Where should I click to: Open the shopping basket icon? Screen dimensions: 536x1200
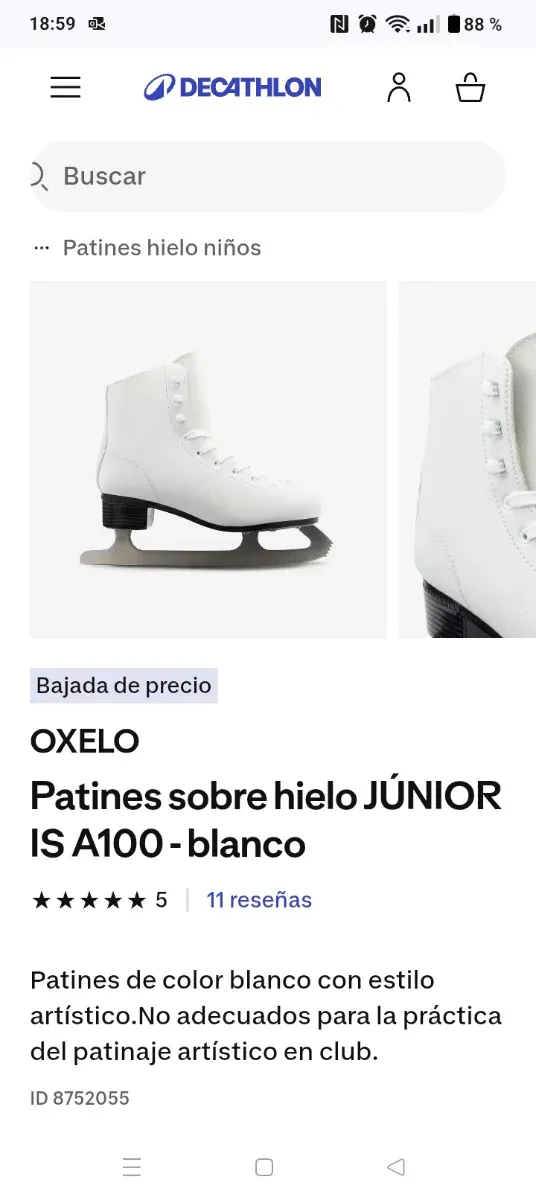coord(470,87)
